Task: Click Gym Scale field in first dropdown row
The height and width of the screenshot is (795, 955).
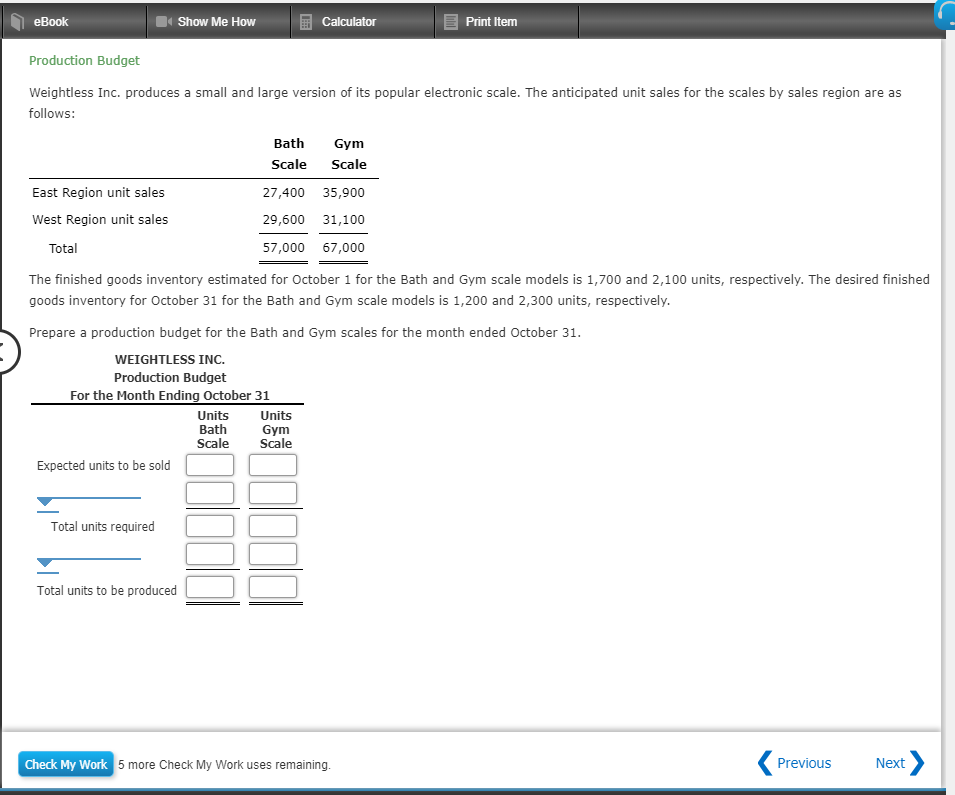Action: (273, 493)
